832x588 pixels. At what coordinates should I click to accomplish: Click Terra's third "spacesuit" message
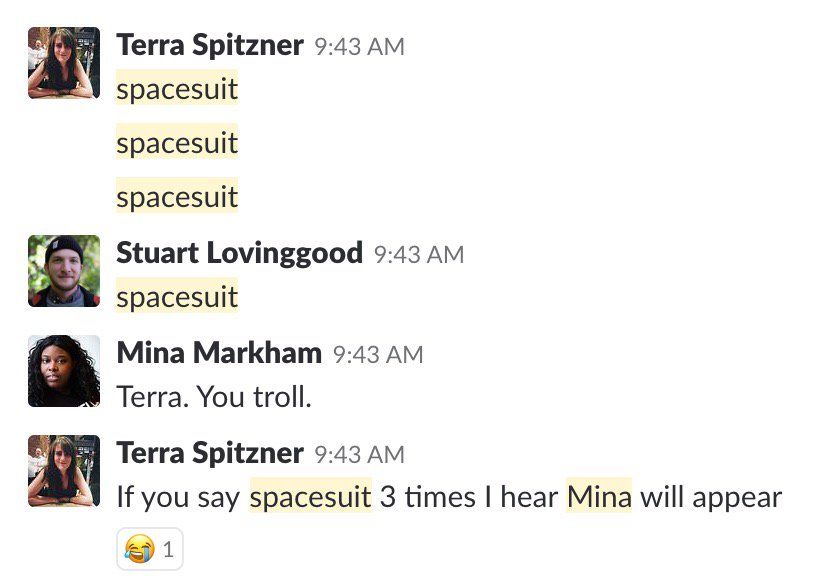(x=177, y=197)
